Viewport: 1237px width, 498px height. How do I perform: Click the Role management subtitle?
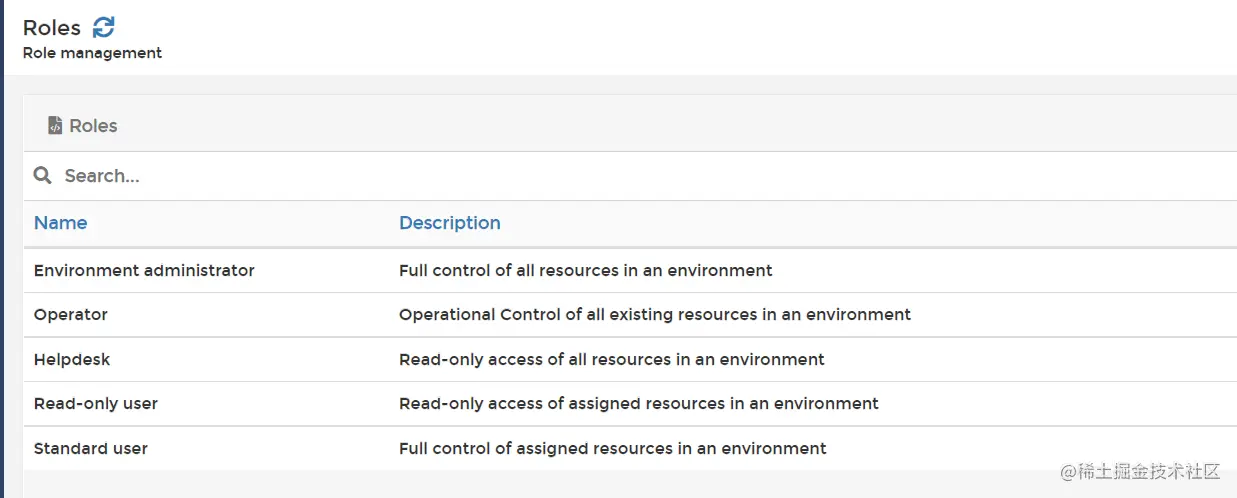point(92,53)
